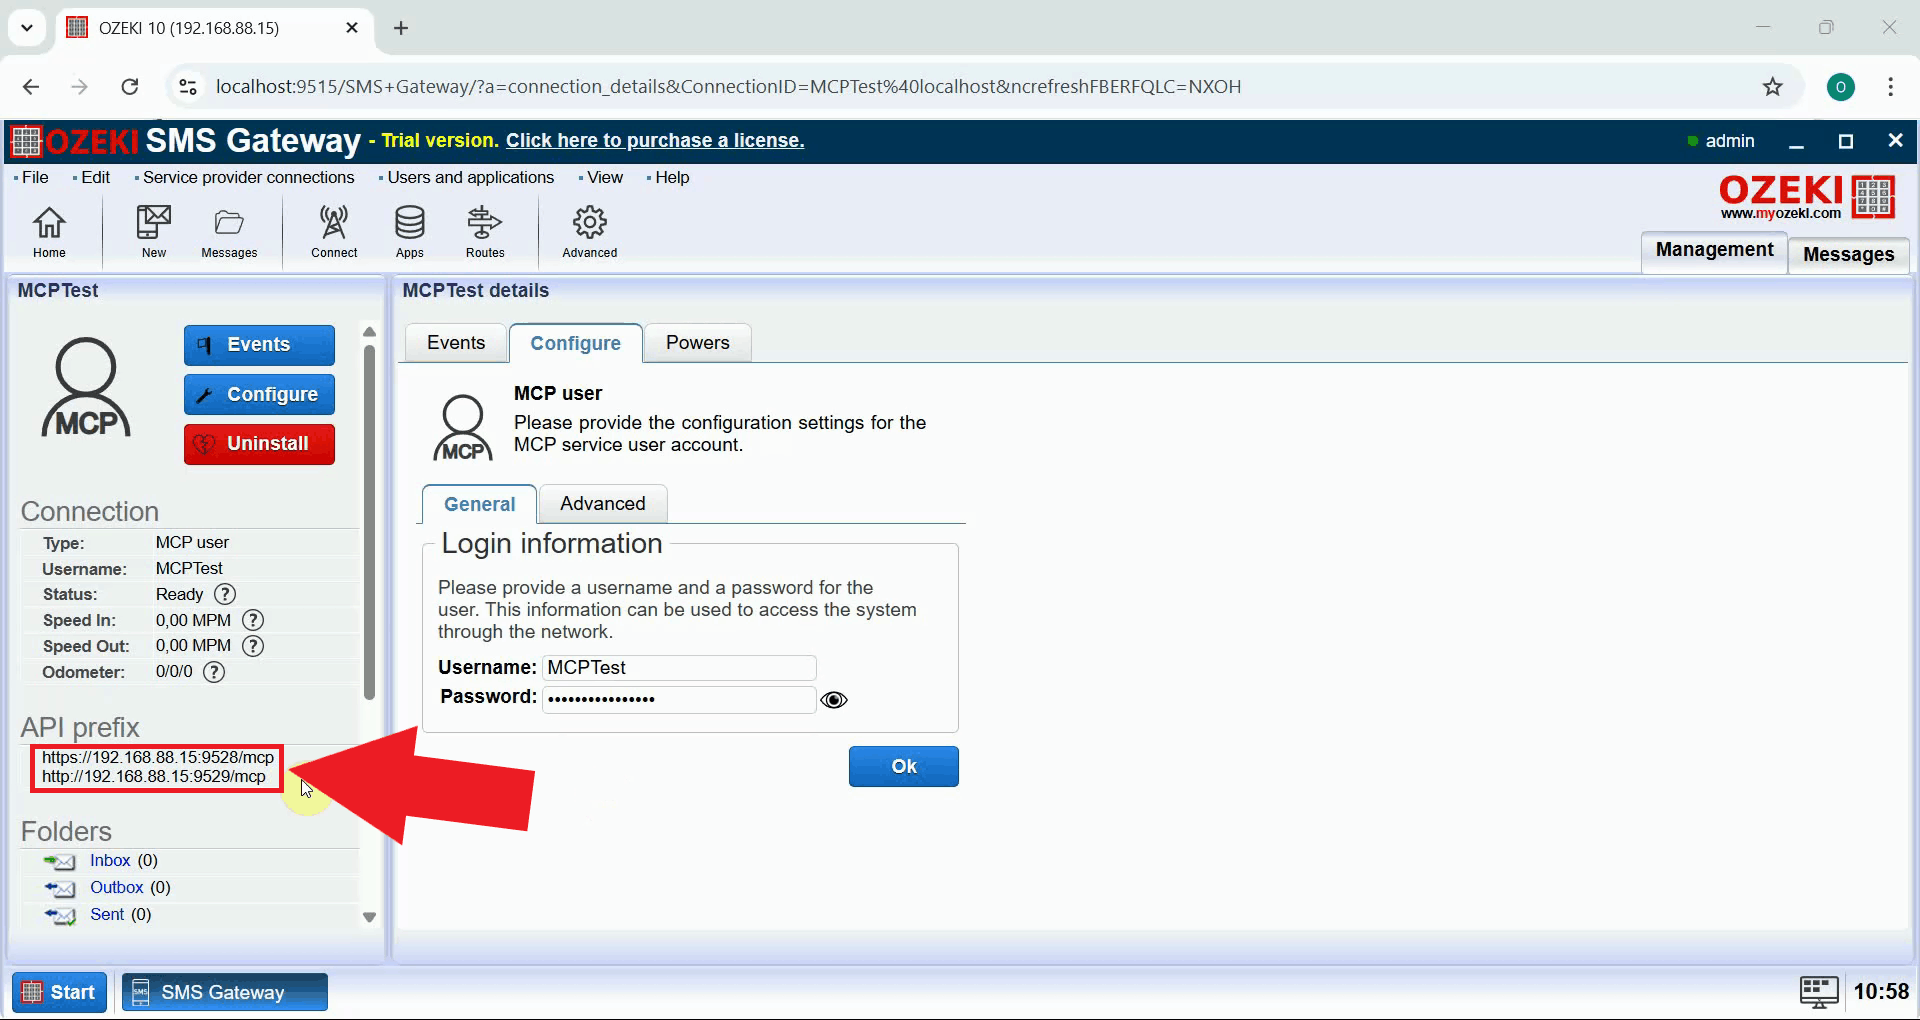Click the Home icon in the toolbar
The height and width of the screenshot is (1020, 1920).
[x=48, y=231]
